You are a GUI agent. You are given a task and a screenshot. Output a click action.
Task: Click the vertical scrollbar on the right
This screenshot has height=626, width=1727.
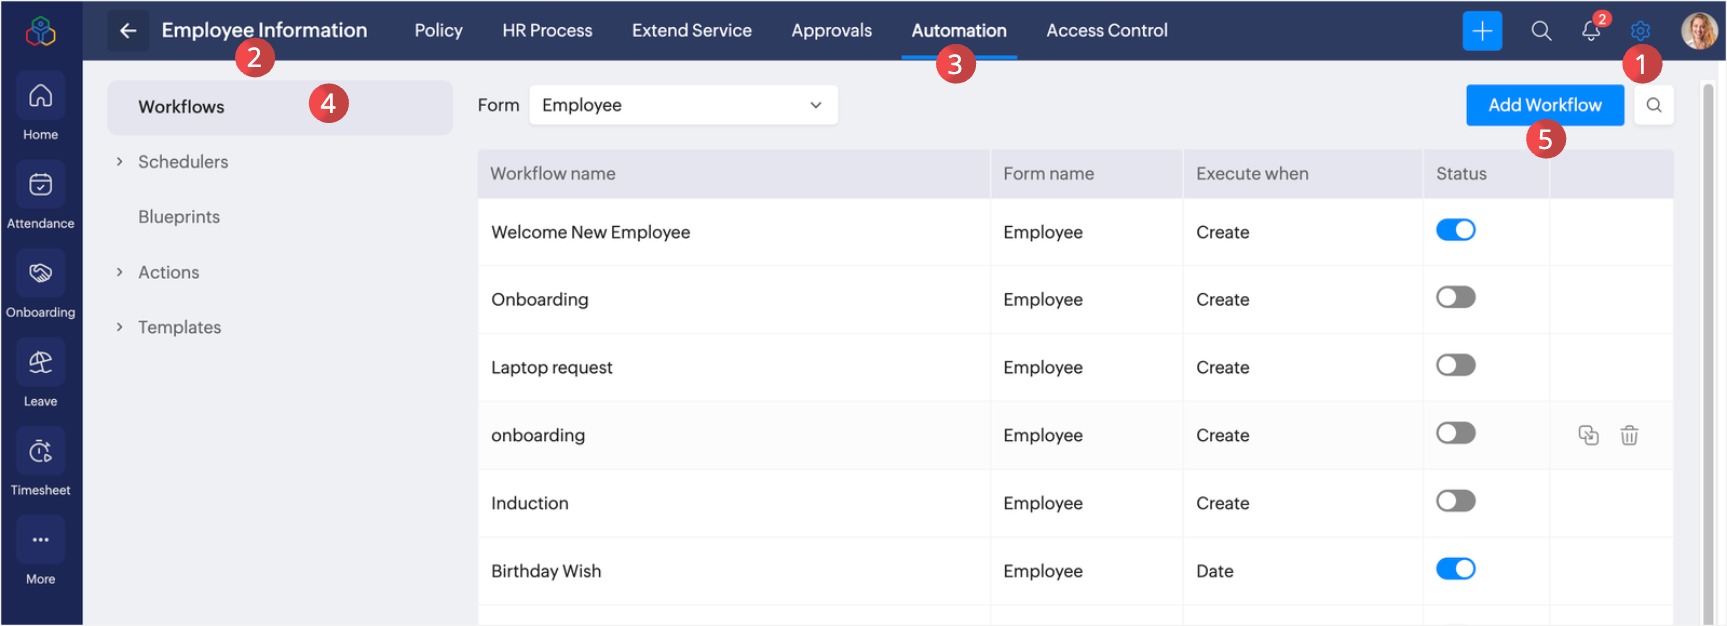pos(1708,350)
